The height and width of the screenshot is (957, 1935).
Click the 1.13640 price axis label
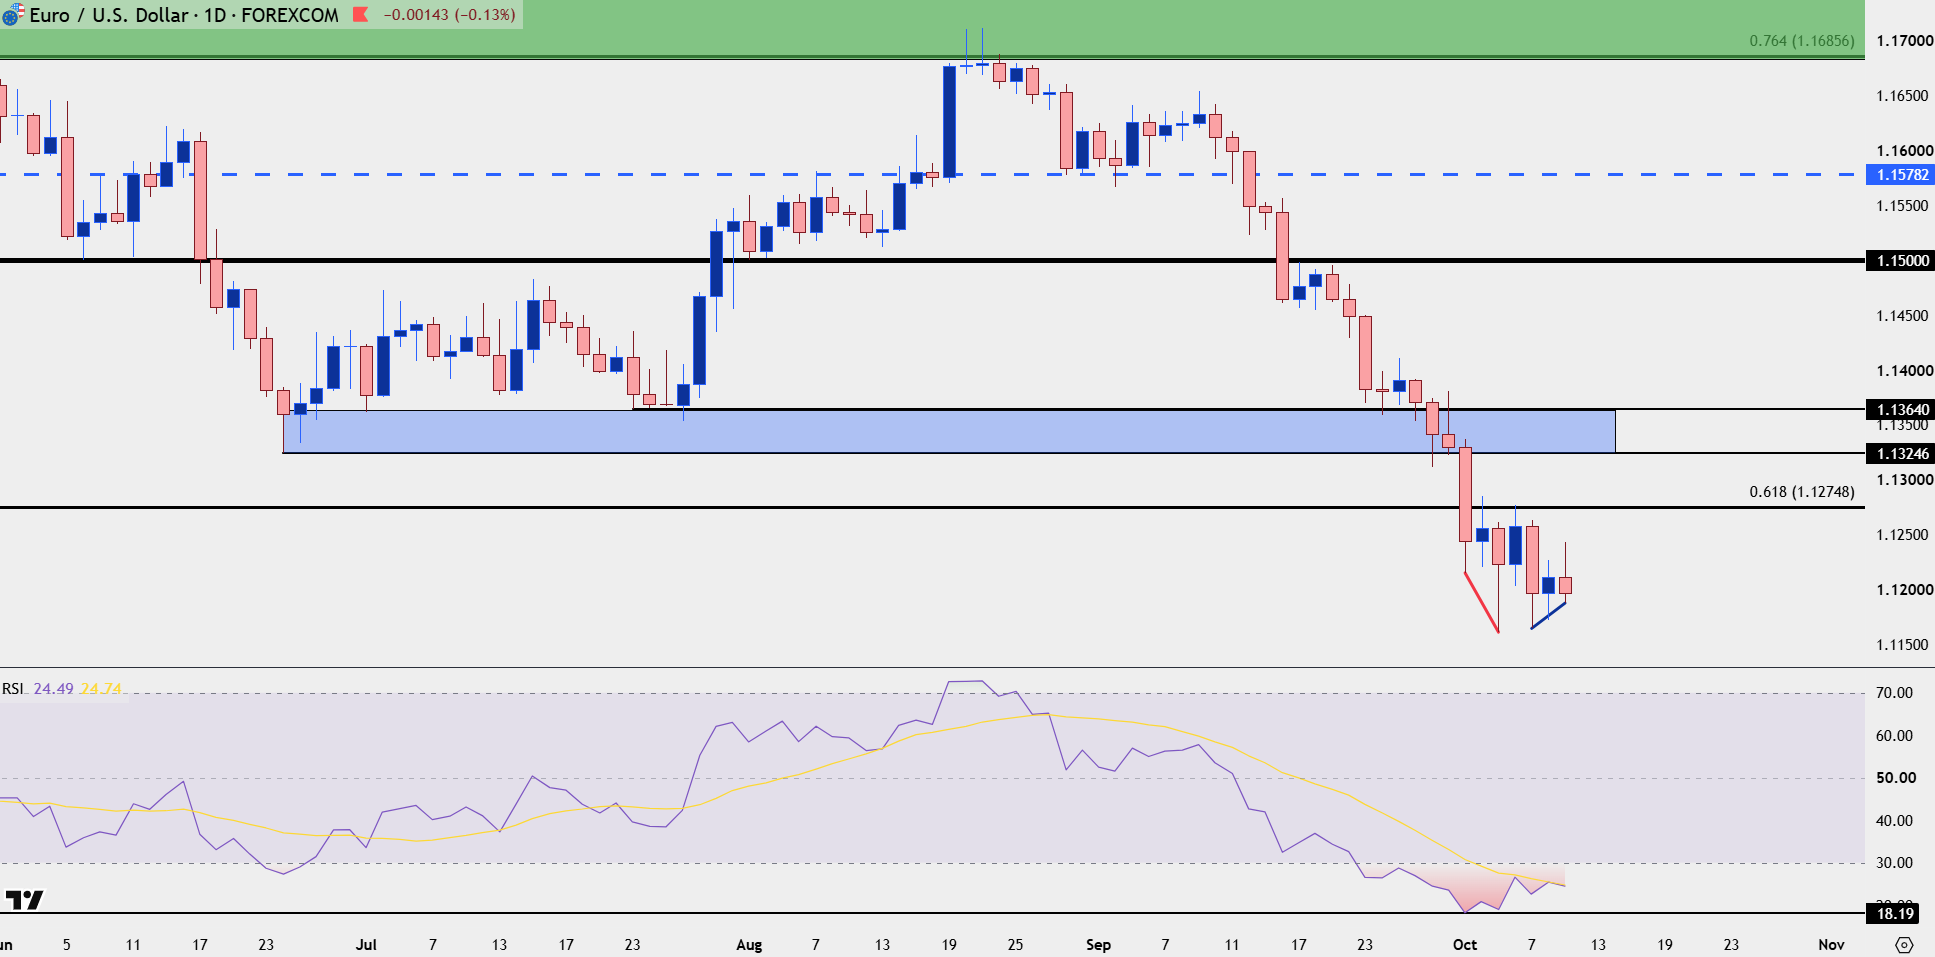[x=1900, y=409]
